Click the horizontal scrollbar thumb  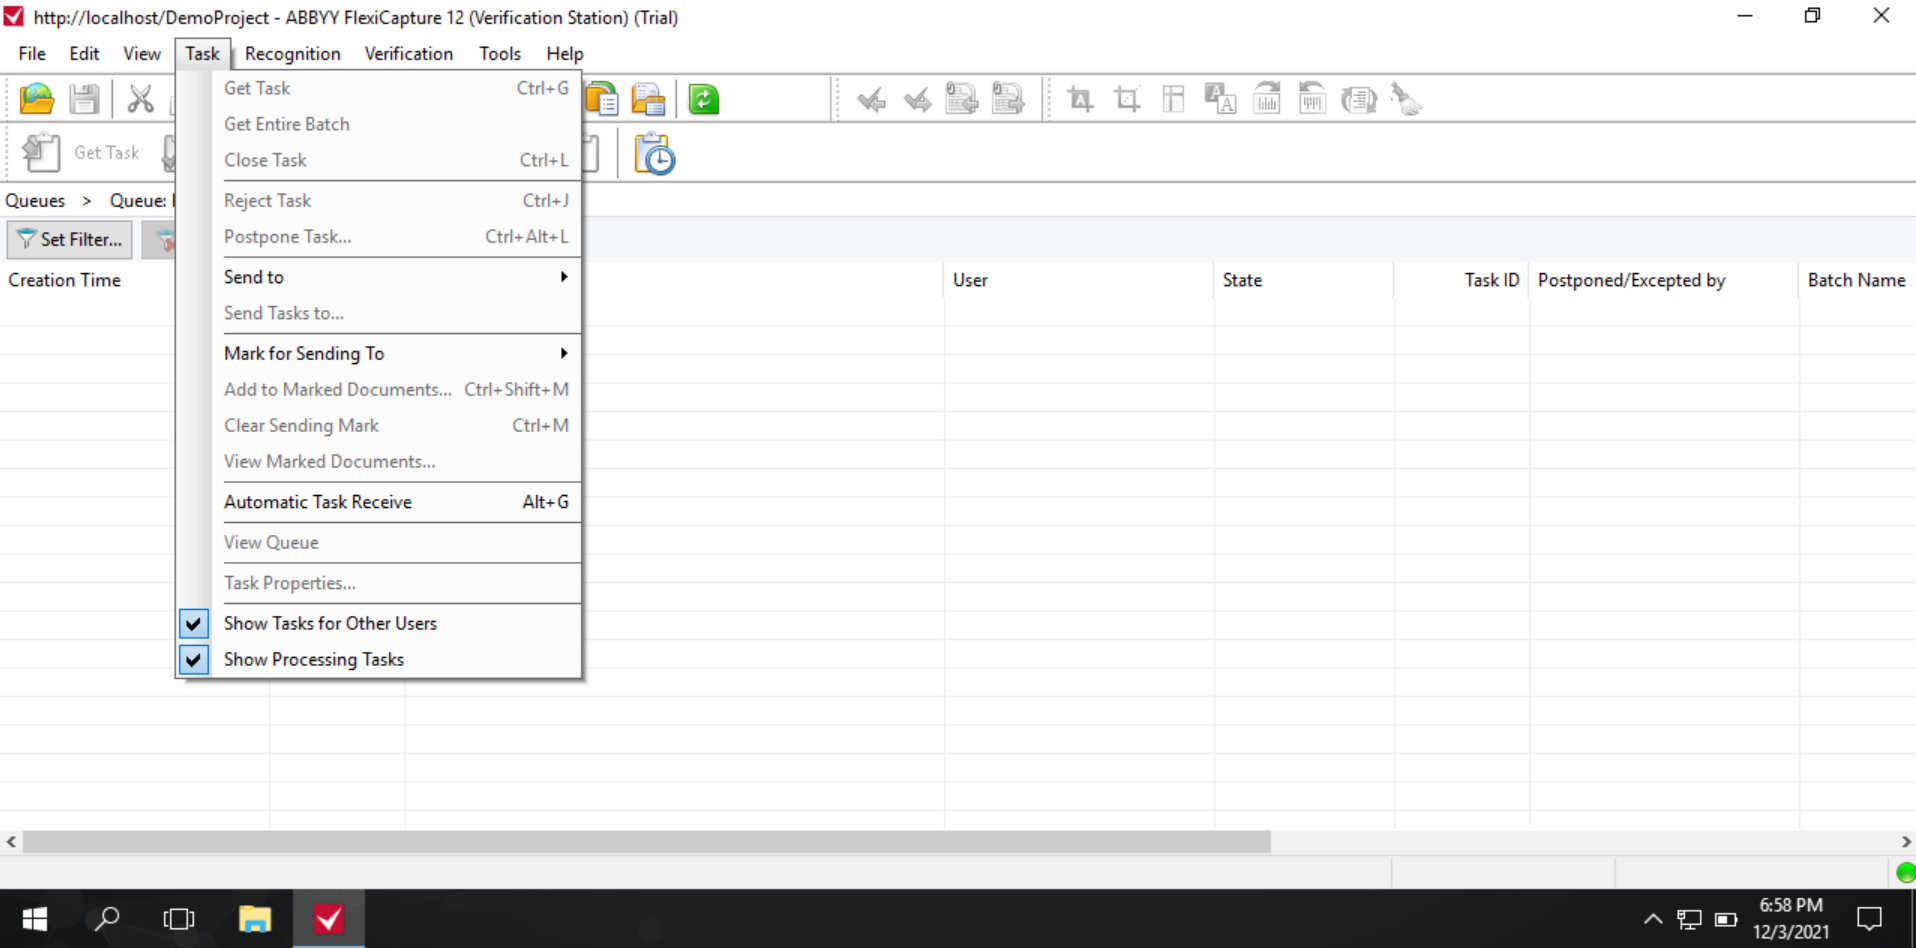[x=647, y=842]
